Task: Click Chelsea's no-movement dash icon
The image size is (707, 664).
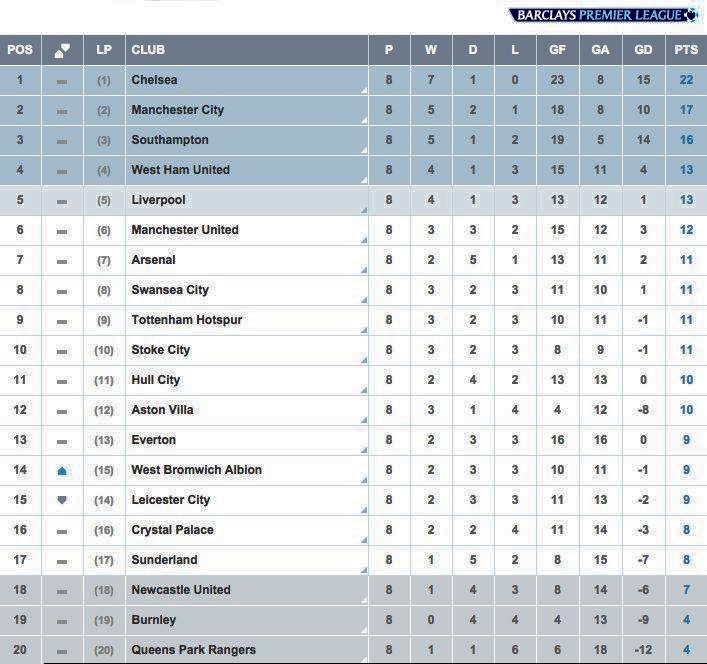Action: point(62,82)
